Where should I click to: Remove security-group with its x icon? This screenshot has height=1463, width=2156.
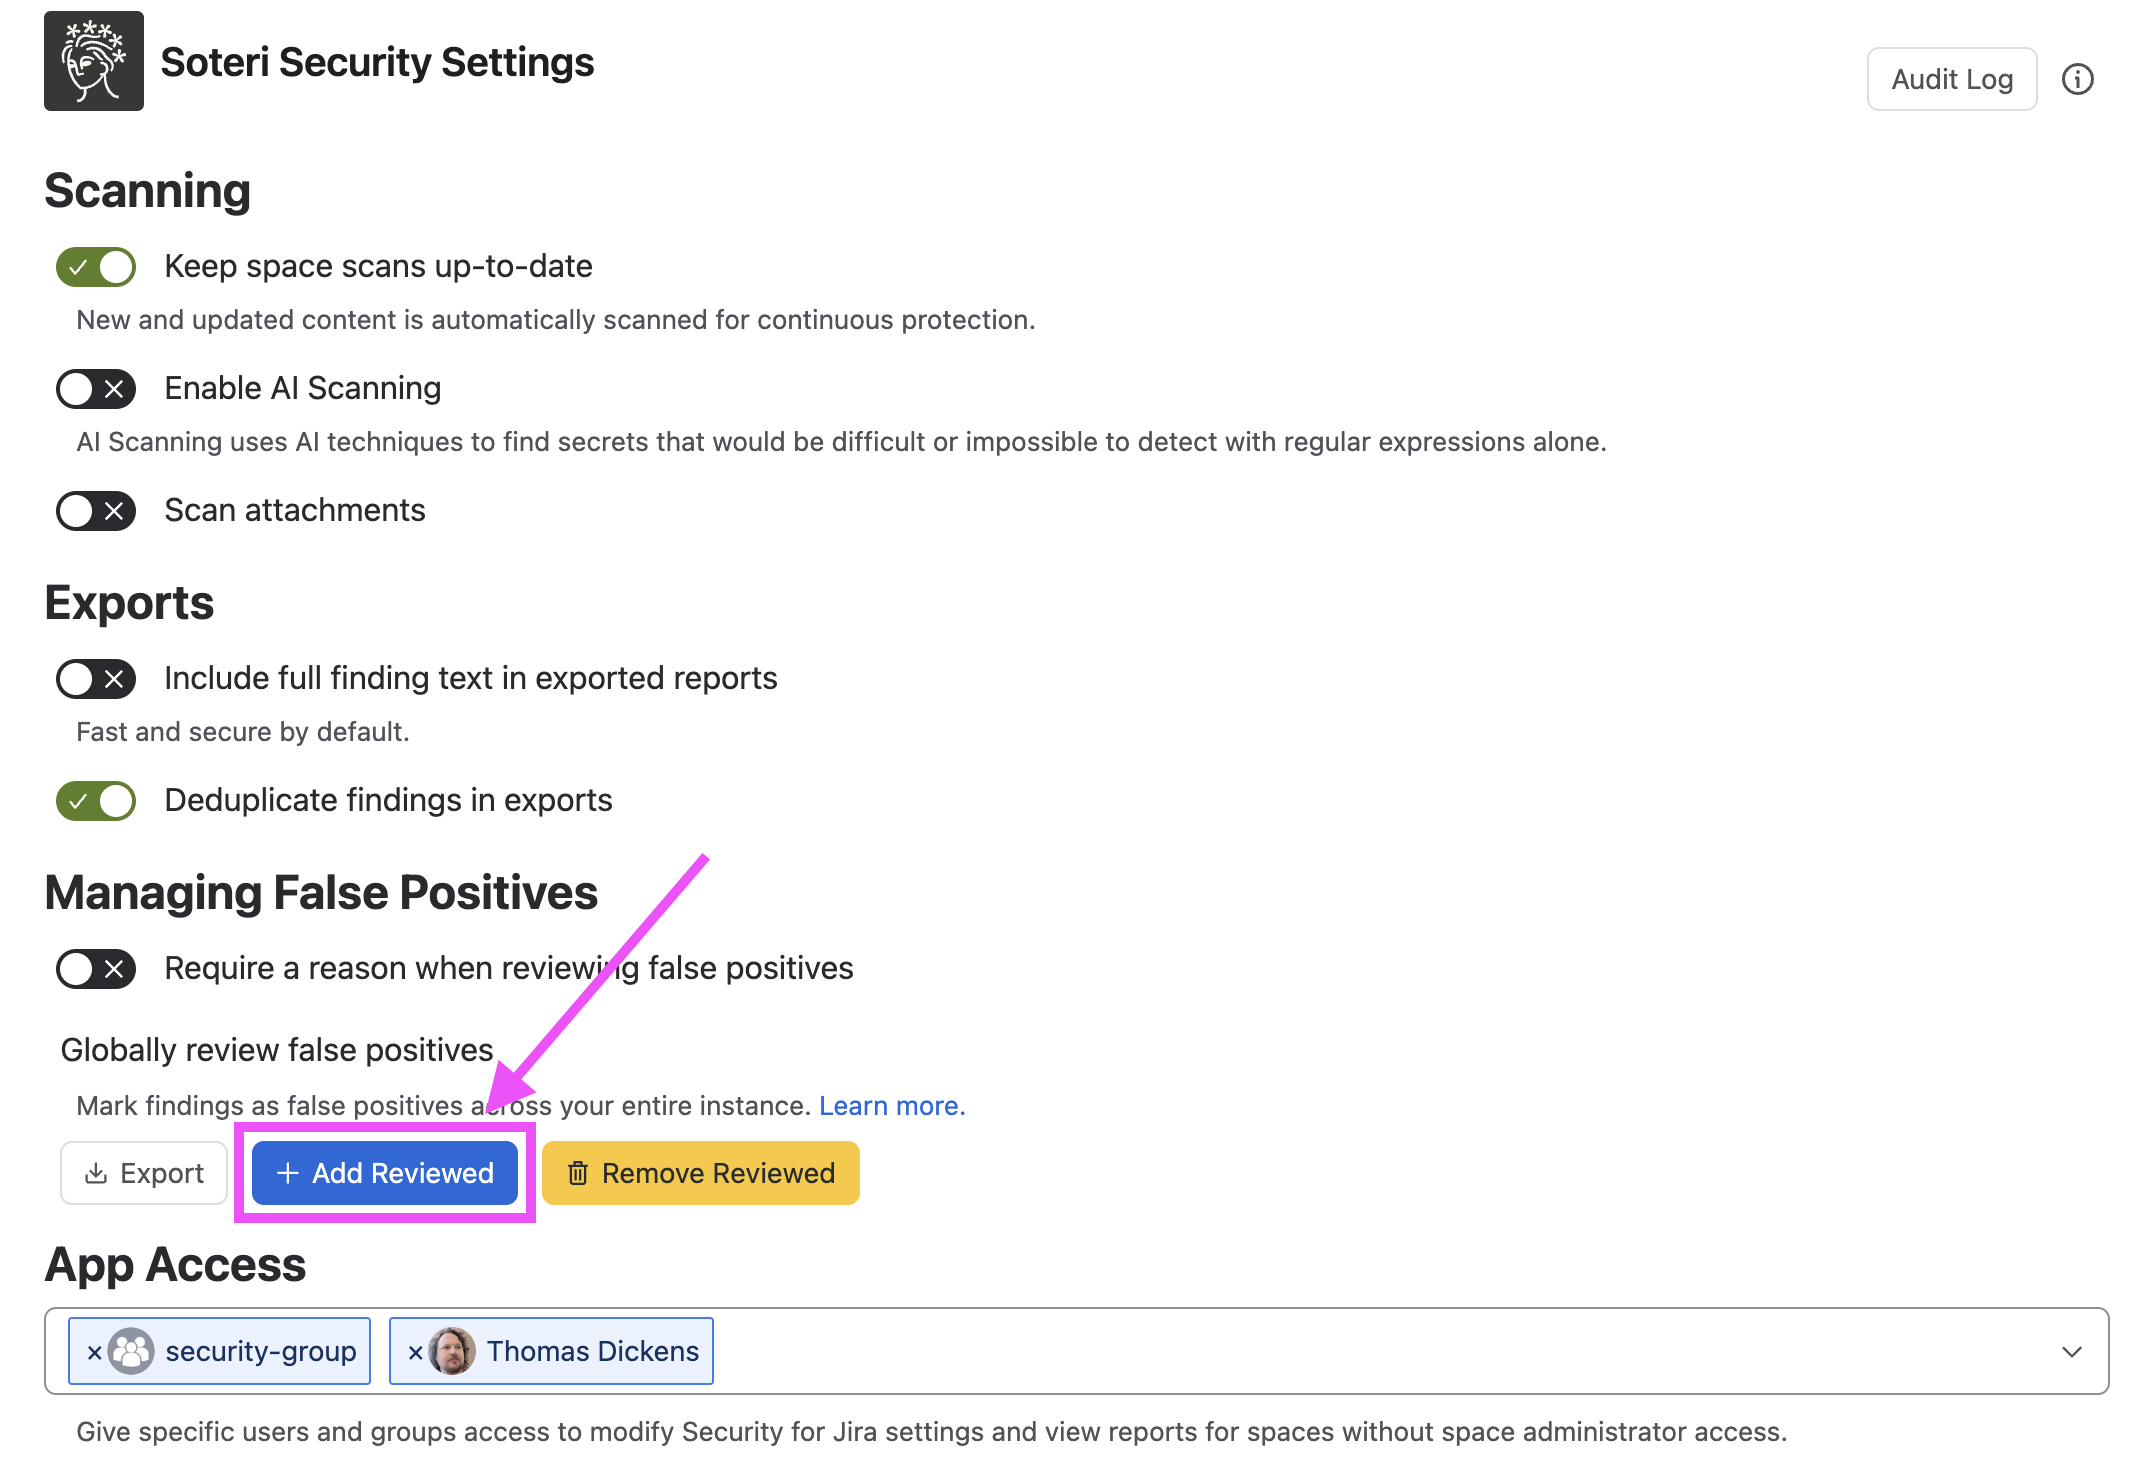[94, 1352]
